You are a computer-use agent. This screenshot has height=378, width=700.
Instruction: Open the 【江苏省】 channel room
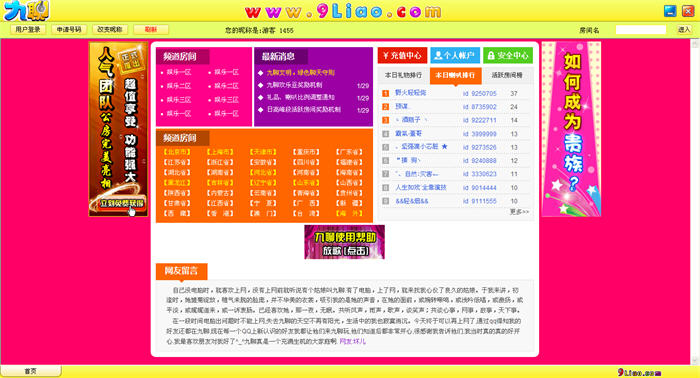[177, 162]
